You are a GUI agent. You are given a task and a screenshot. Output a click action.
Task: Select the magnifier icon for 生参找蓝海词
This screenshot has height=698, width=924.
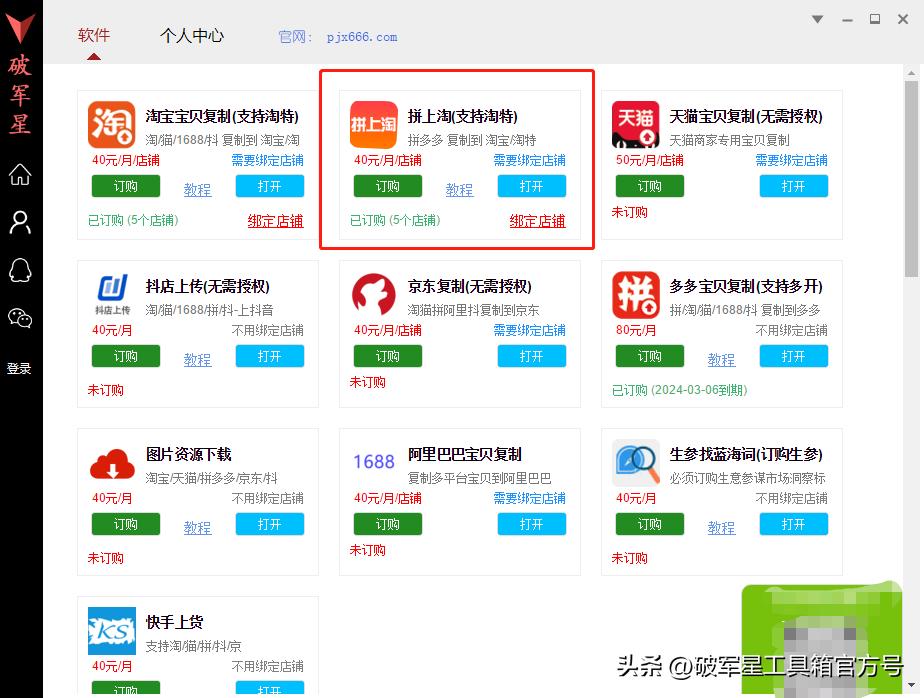pyautogui.click(x=635, y=462)
